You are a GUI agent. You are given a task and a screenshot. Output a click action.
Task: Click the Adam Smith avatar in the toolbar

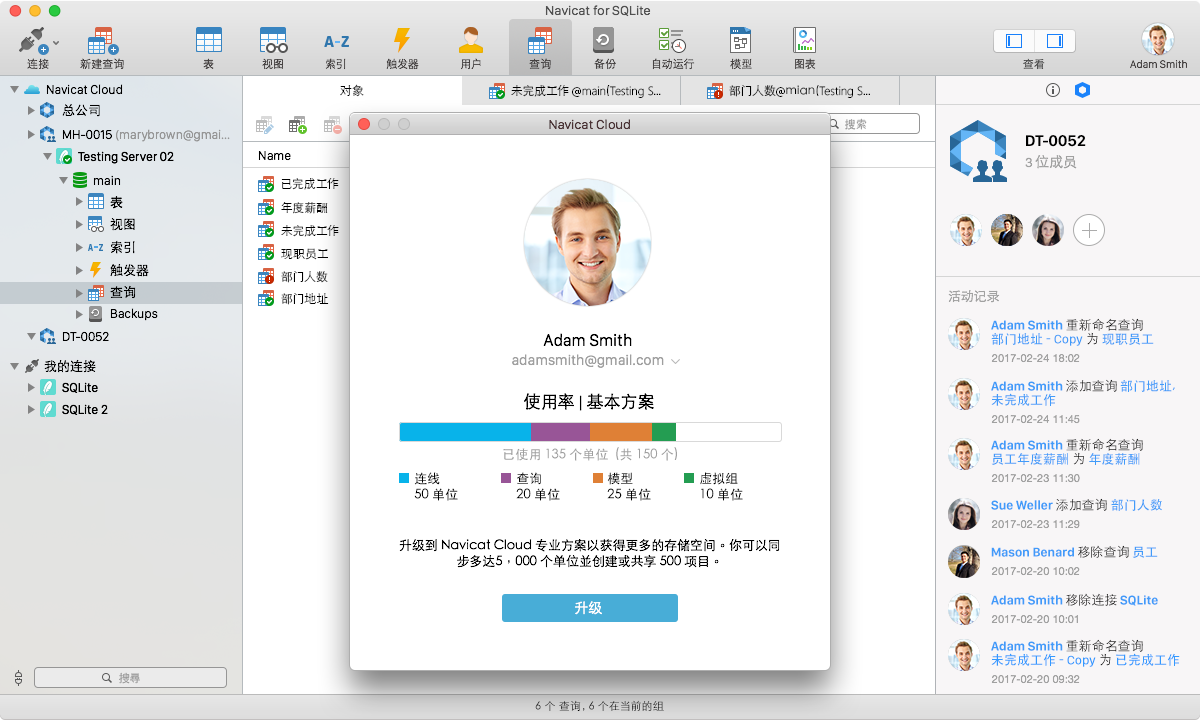pyautogui.click(x=1158, y=40)
